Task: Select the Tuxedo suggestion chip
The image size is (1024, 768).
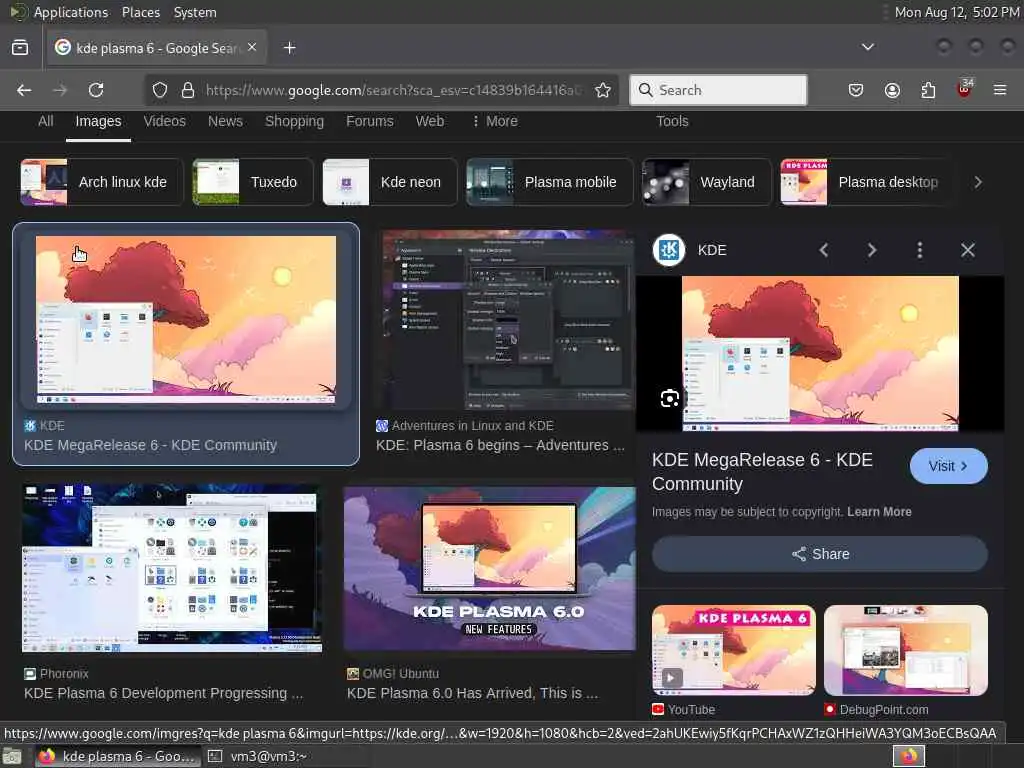Action: click(x=253, y=182)
